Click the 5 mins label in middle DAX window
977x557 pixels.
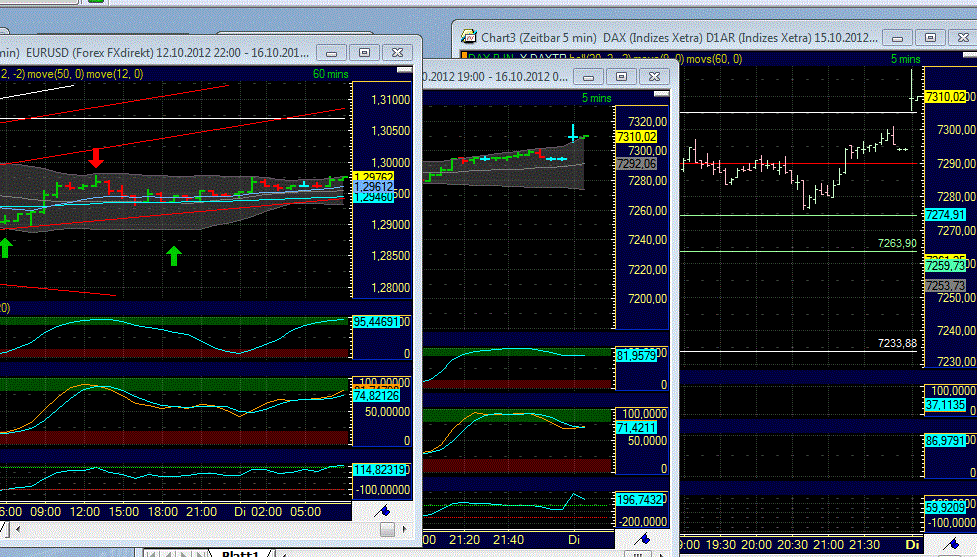tap(596, 98)
